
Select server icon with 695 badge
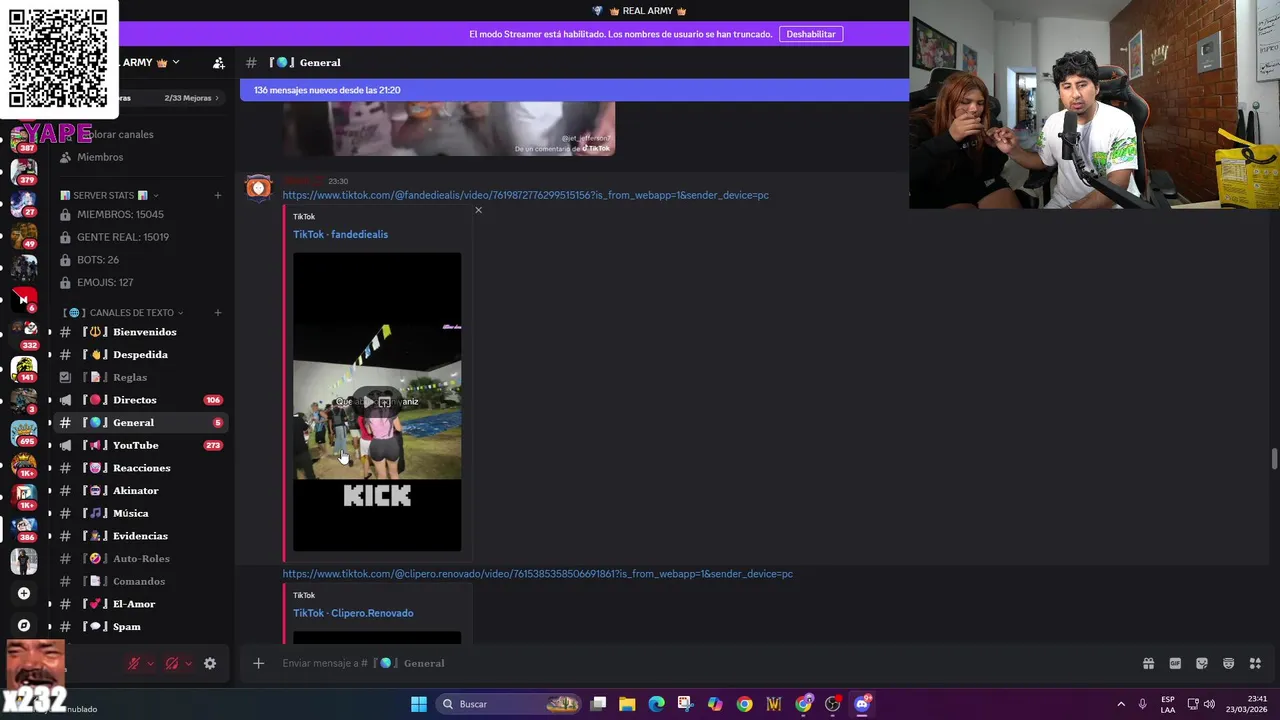coord(24,433)
